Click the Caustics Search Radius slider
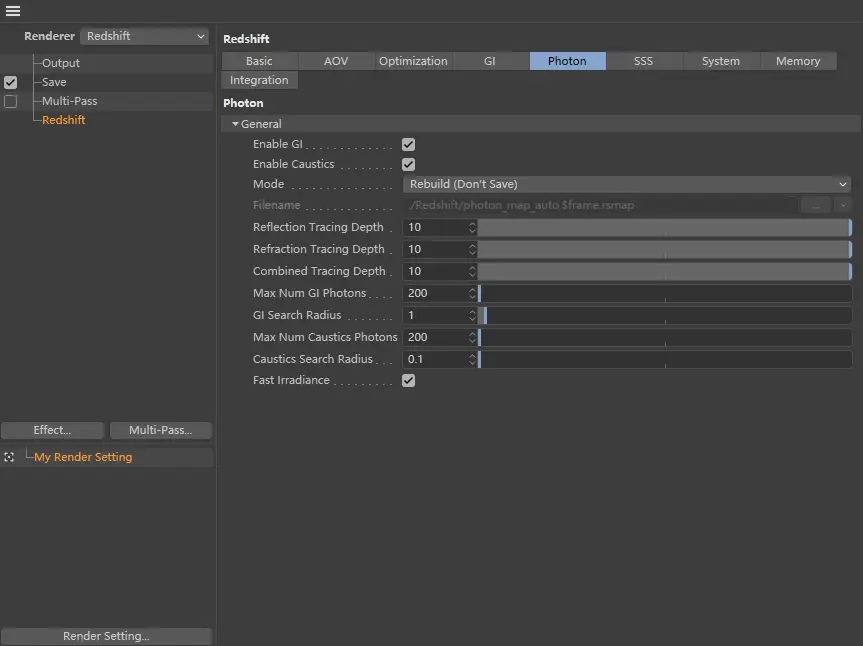This screenshot has height=646, width=863. [x=665, y=359]
